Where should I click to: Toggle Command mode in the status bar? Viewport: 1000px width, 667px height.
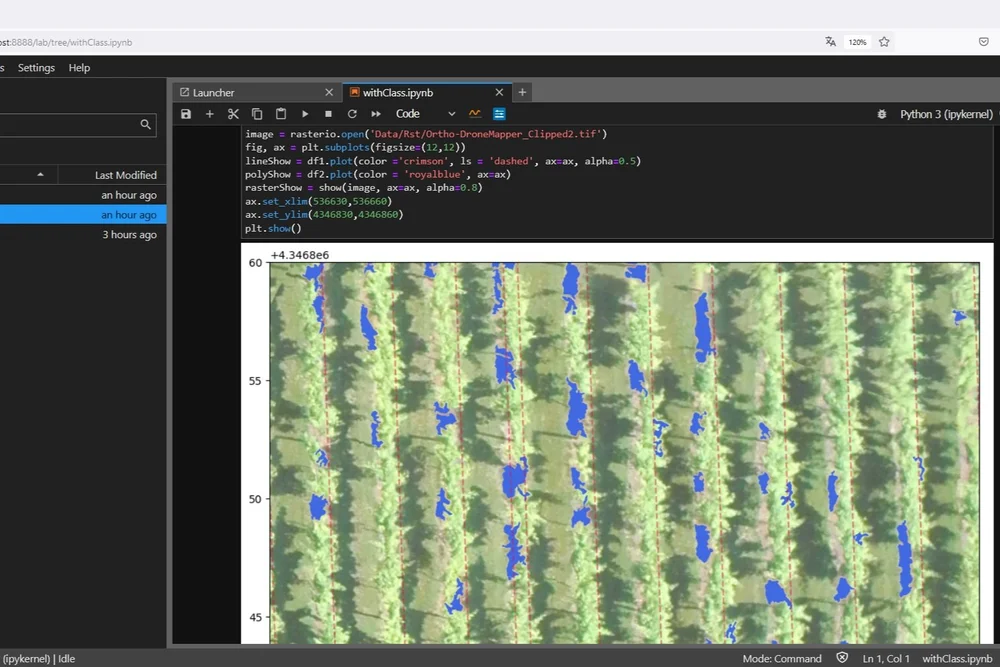(x=781, y=658)
